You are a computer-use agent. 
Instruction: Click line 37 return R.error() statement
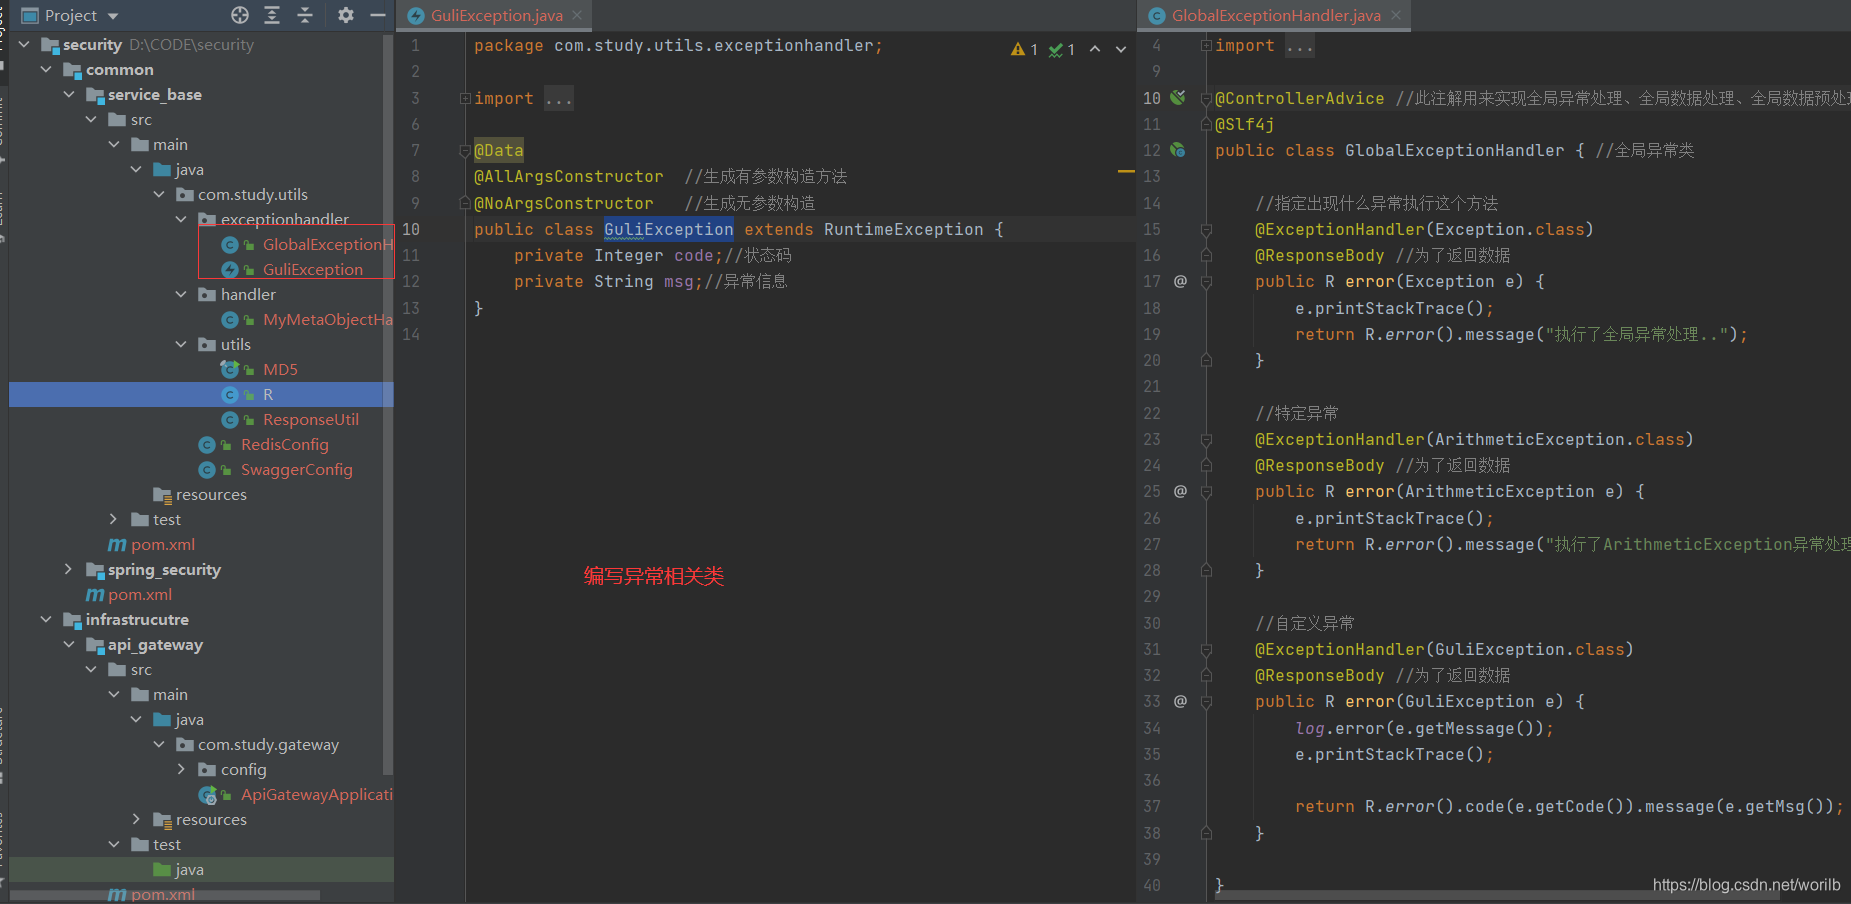tap(1570, 806)
